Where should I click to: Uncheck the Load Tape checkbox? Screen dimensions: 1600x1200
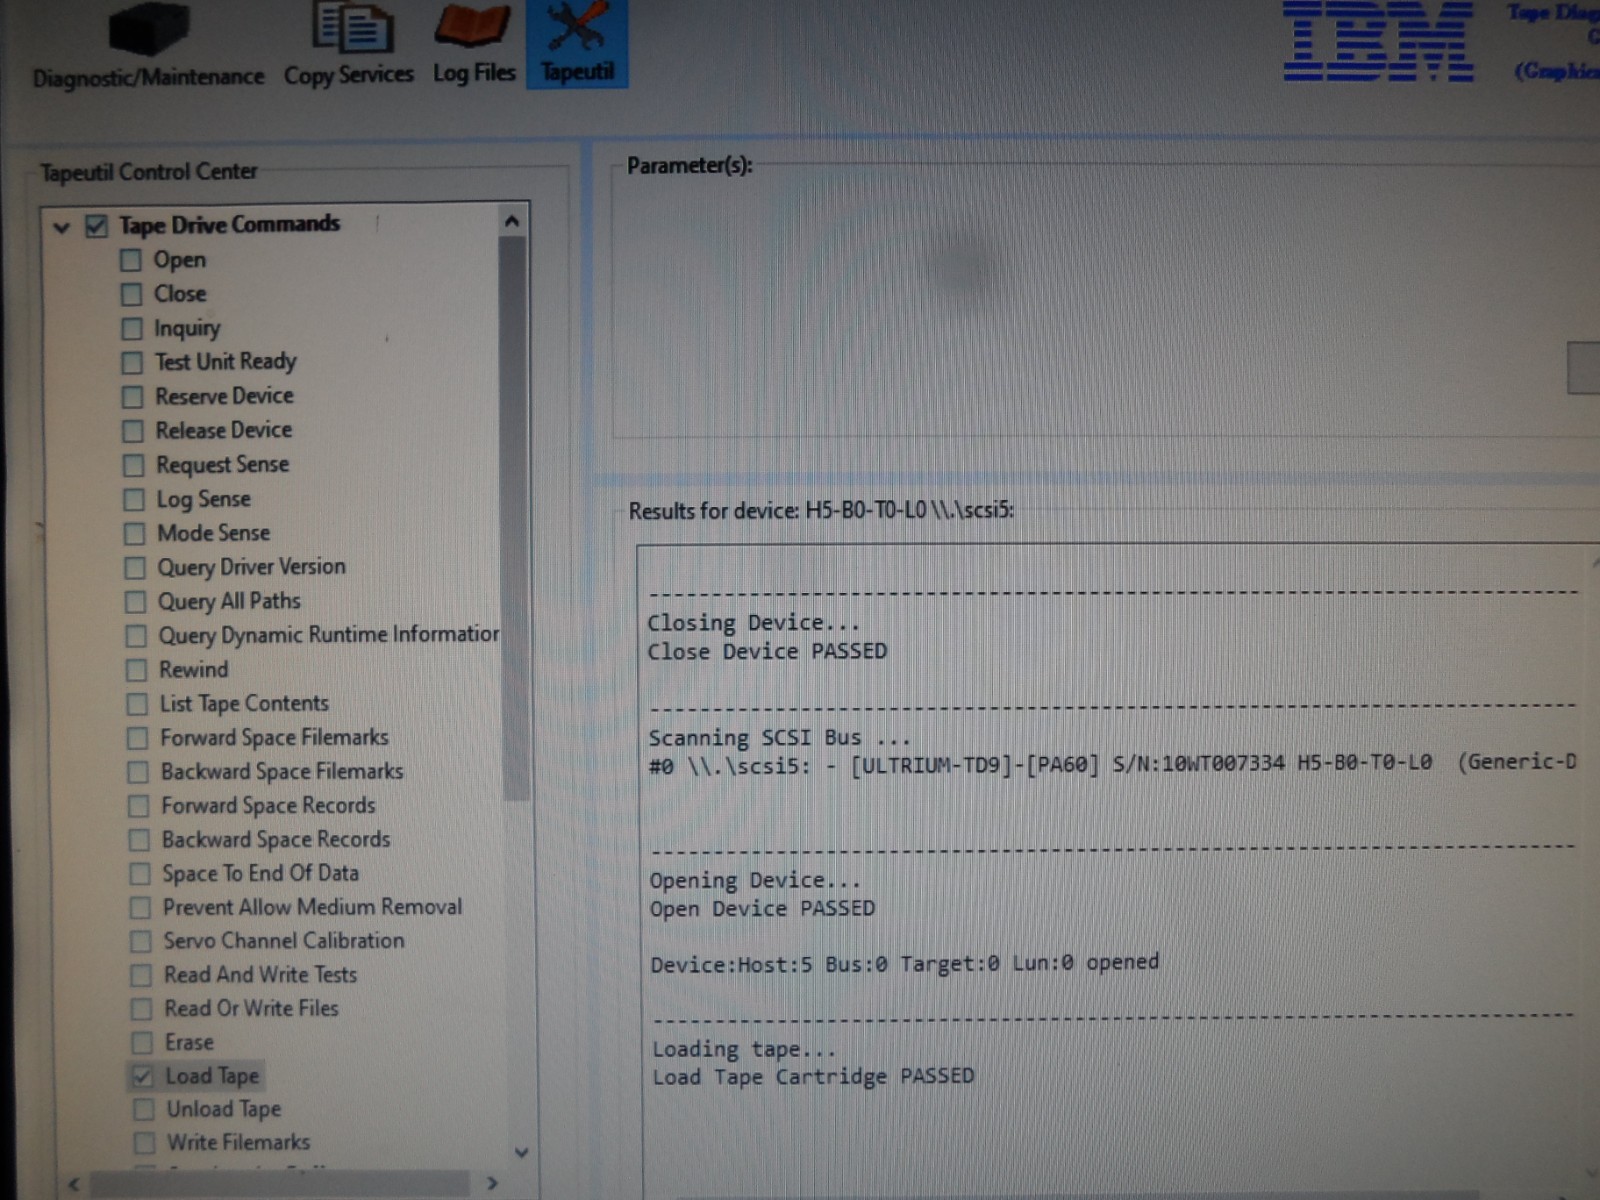[x=142, y=1076]
